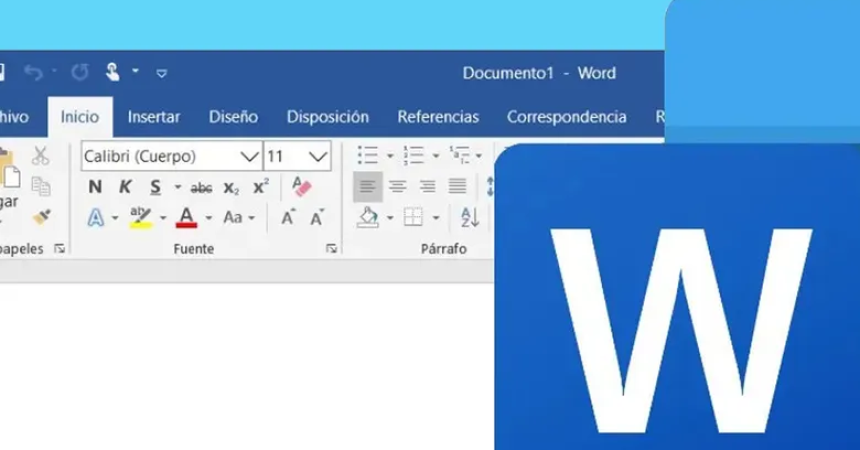Image resolution: width=860 pixels, height=450 pixels.
Task: Apply subscript X2 formatting
Action: (231, 188)
